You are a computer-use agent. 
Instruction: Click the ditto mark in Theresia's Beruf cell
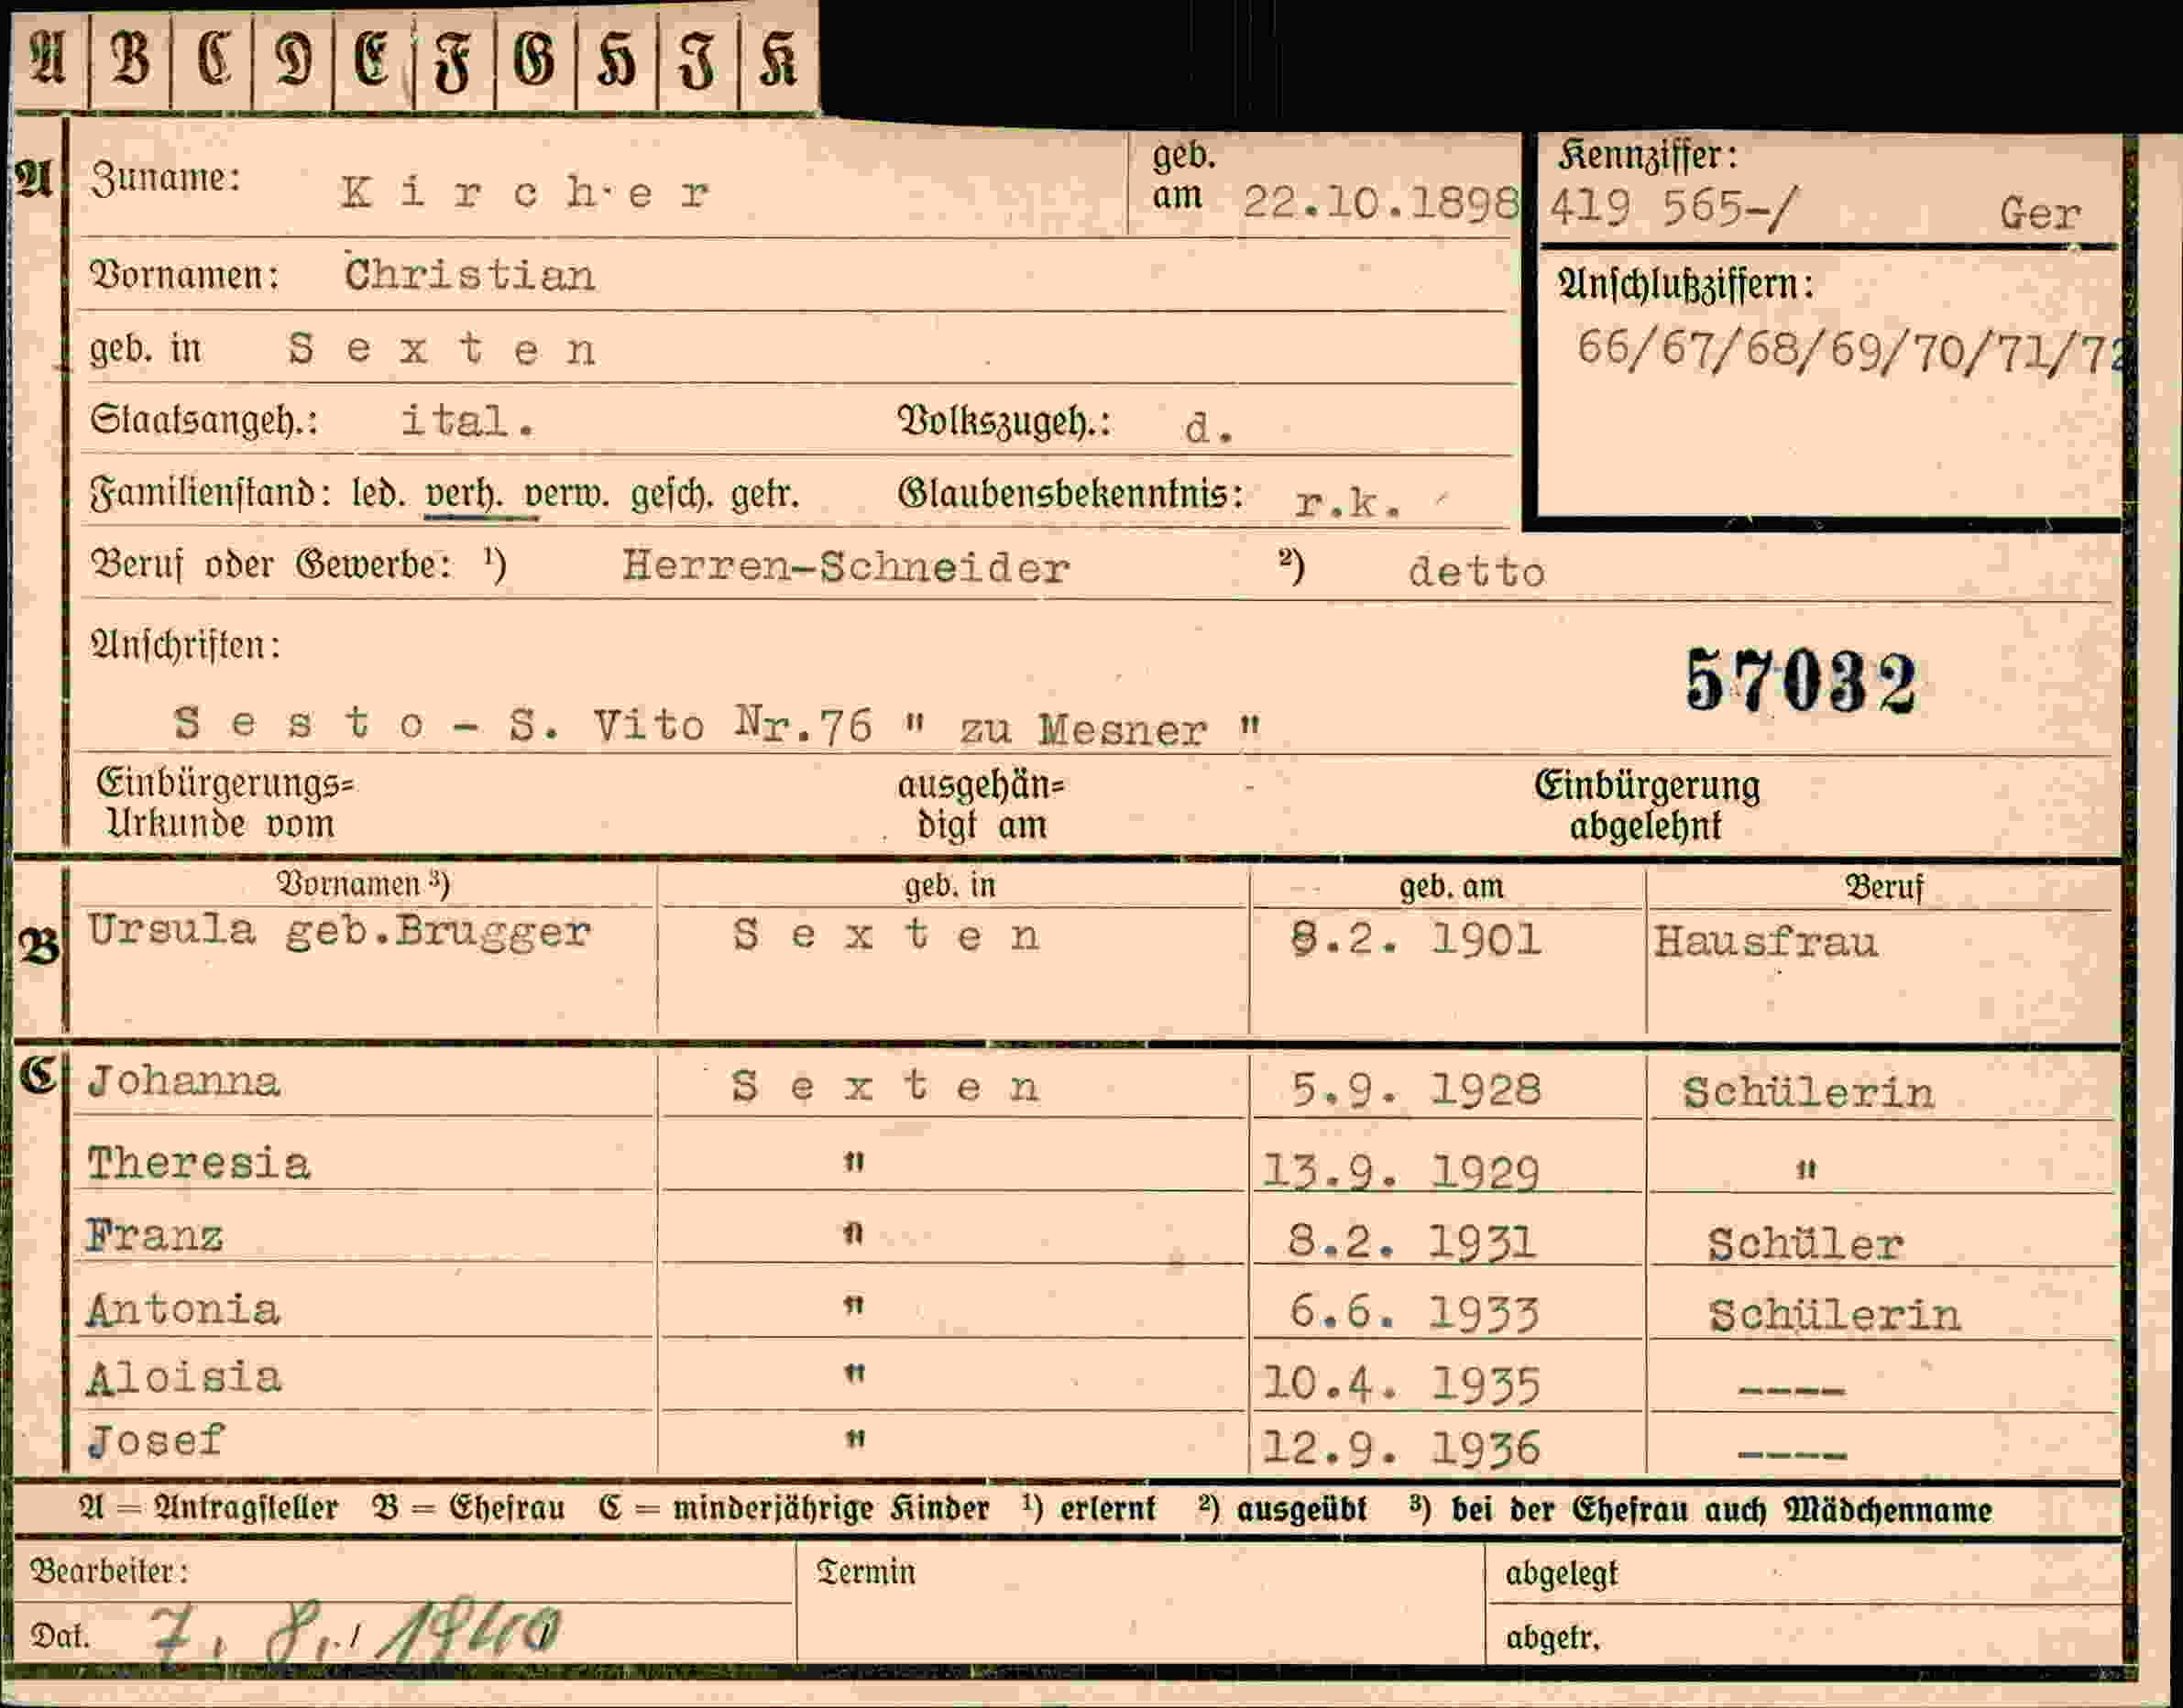[1805, 1168]
